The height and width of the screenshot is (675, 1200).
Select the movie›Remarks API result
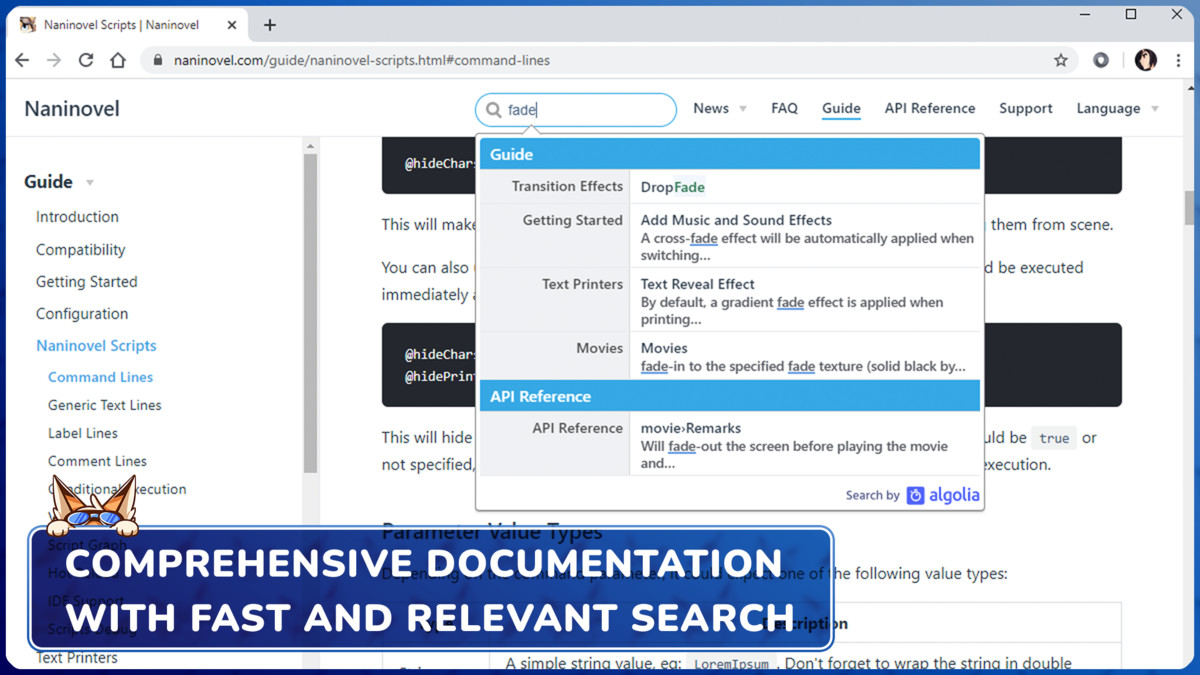pos(805,445)
